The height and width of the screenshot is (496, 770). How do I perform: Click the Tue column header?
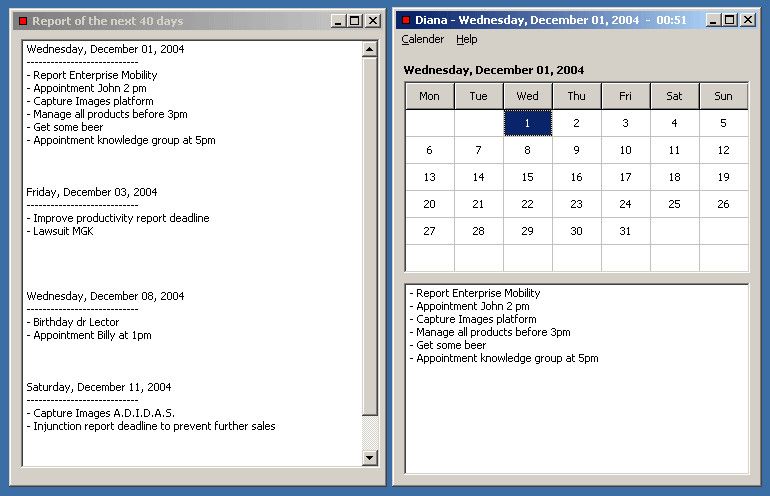click(478, 96)
